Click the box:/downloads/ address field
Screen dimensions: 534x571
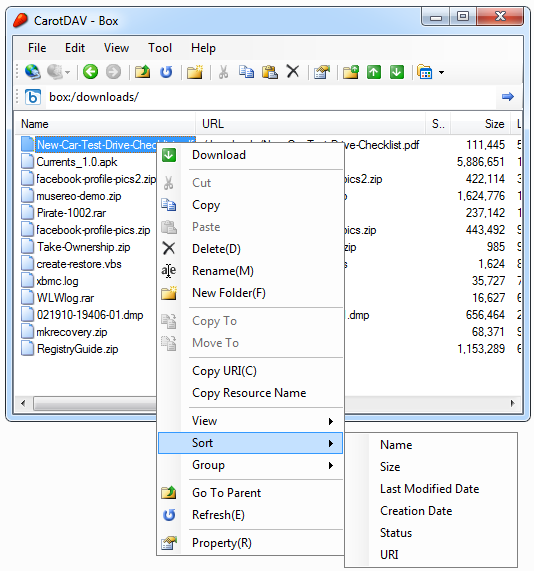point(270,97)
